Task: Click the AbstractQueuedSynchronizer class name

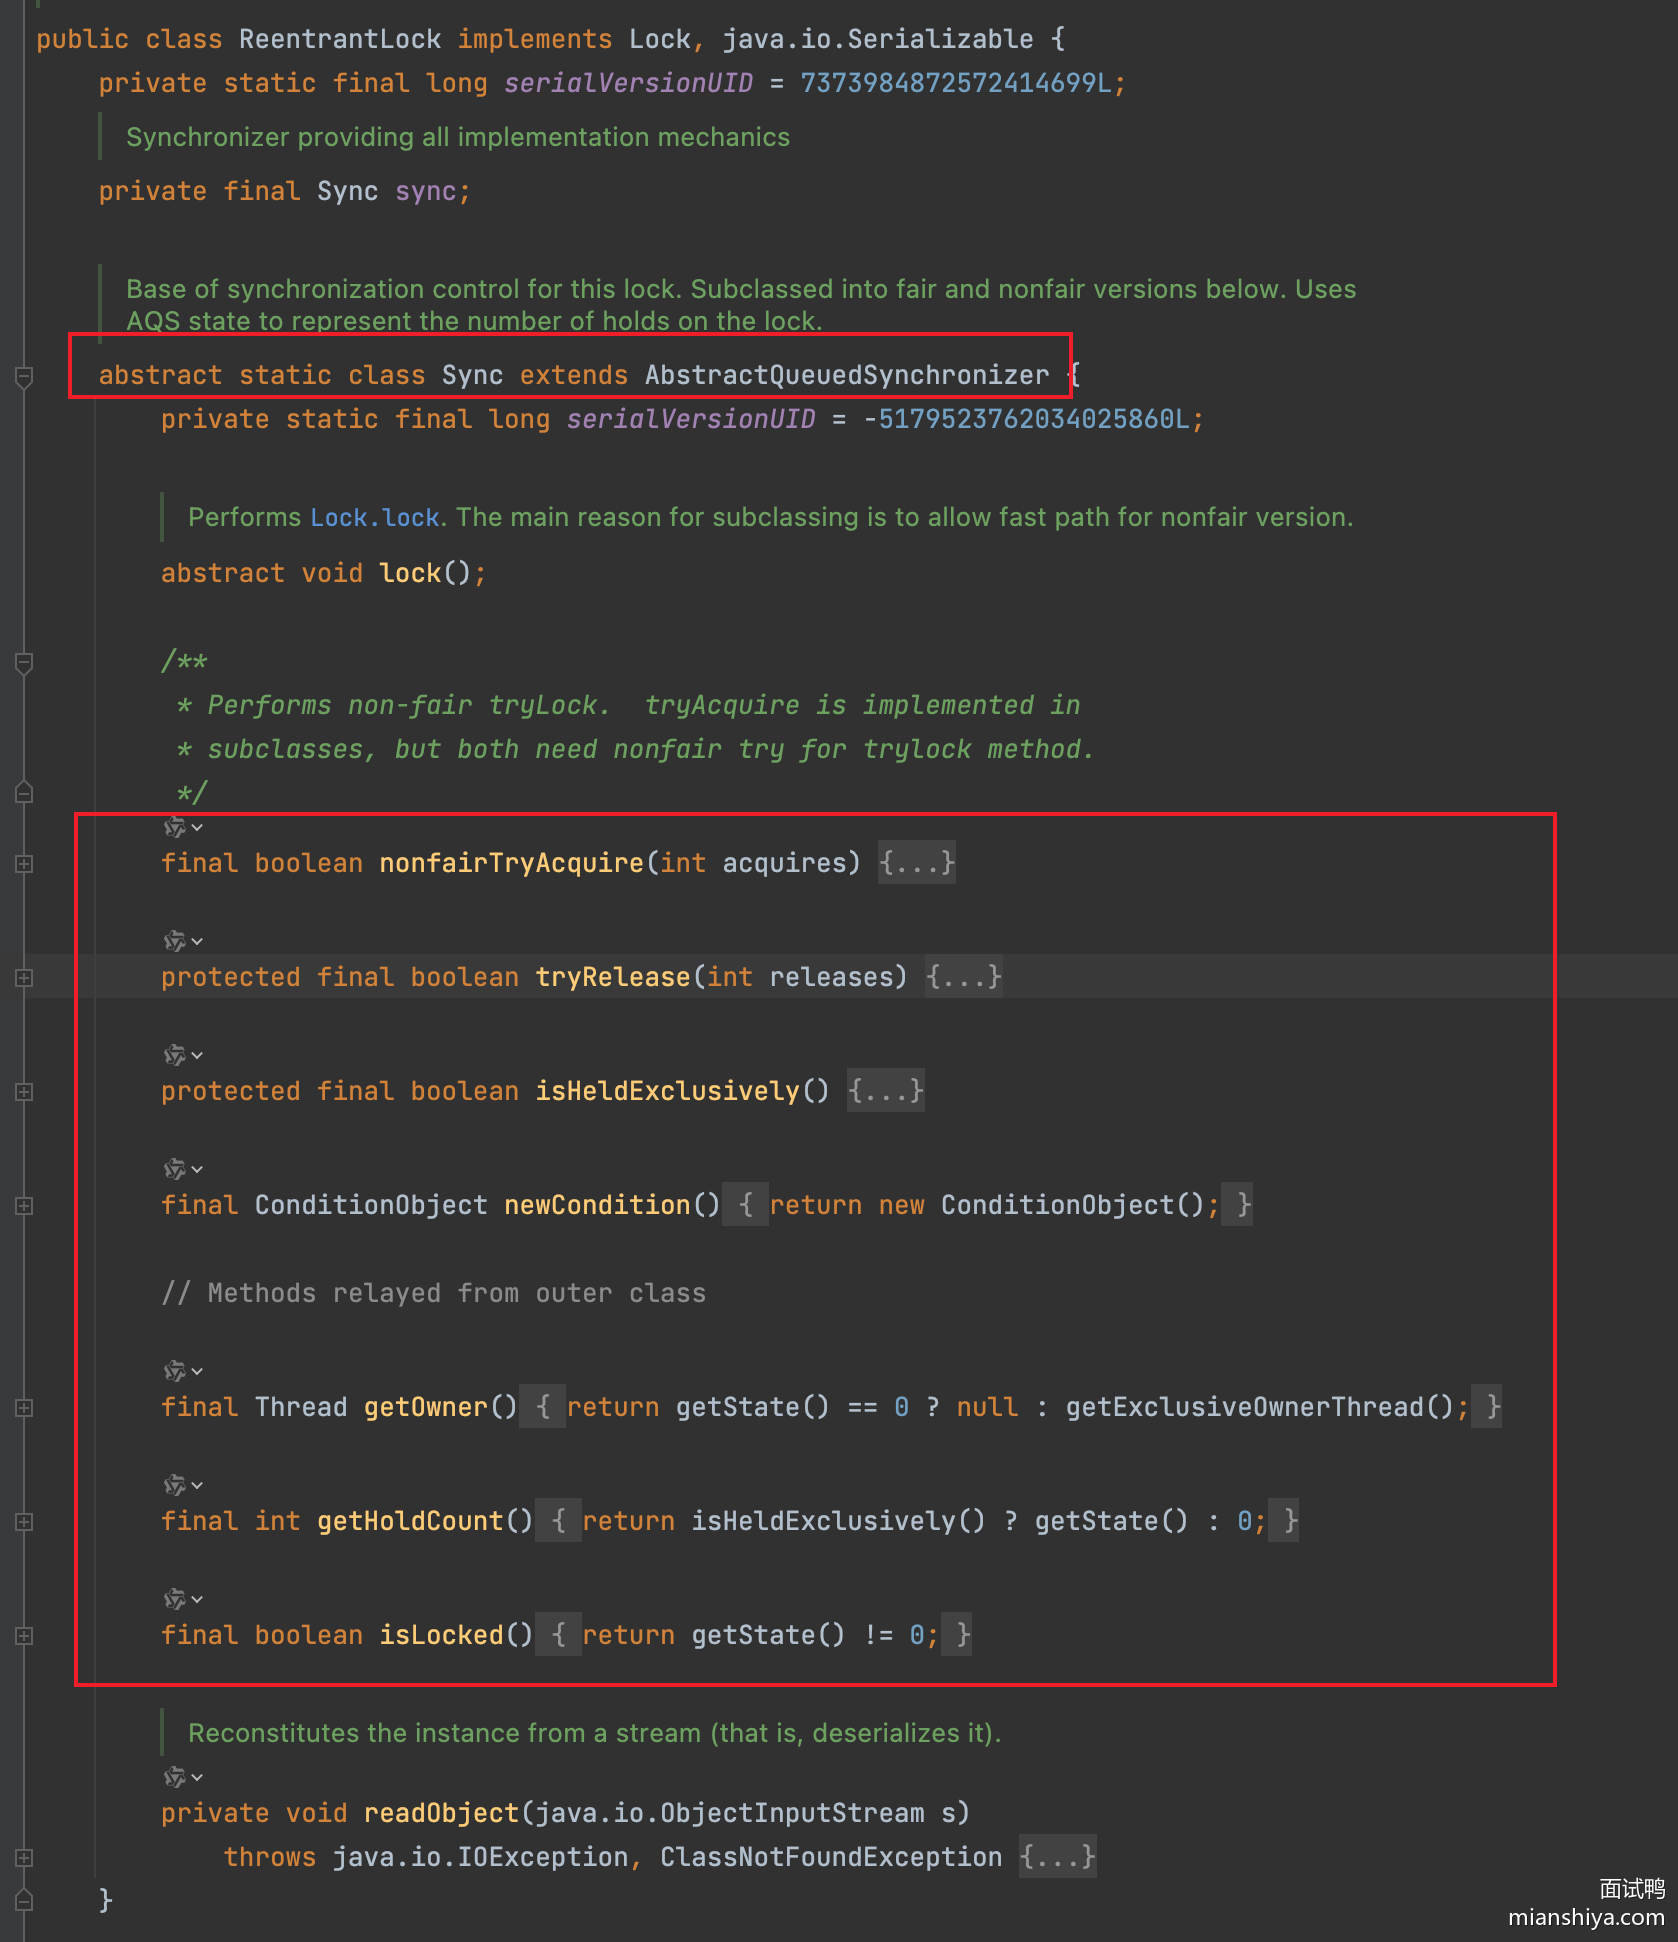Action: (846, 375)
